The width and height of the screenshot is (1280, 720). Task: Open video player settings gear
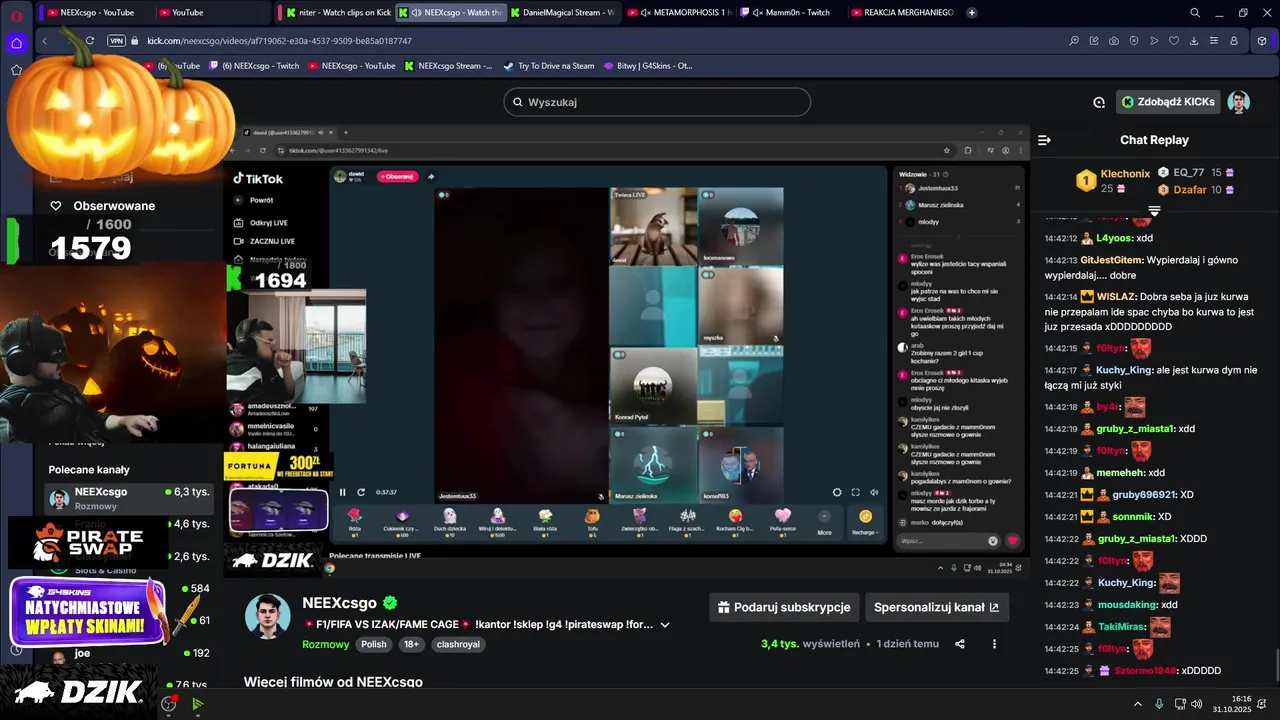click(837, 492)
